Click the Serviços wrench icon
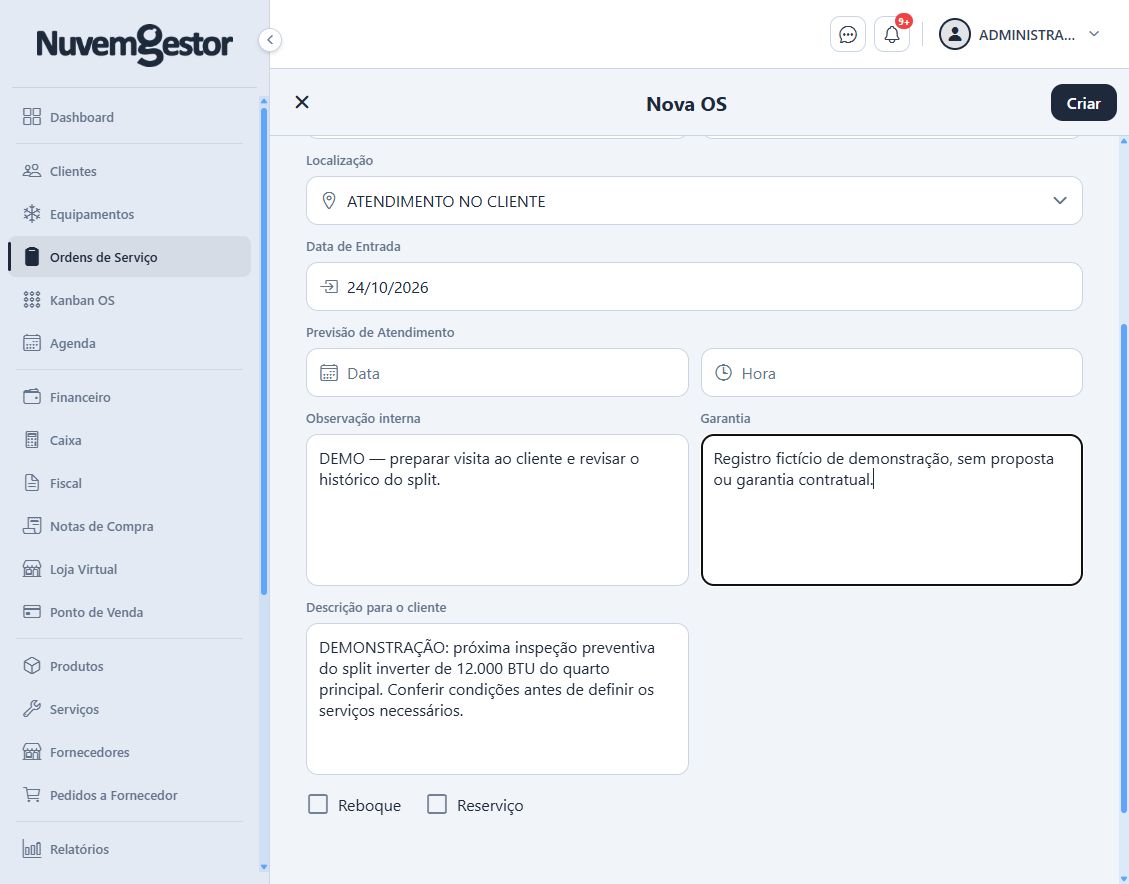This screenshot has width=1129, height=884. pos(32,709)
